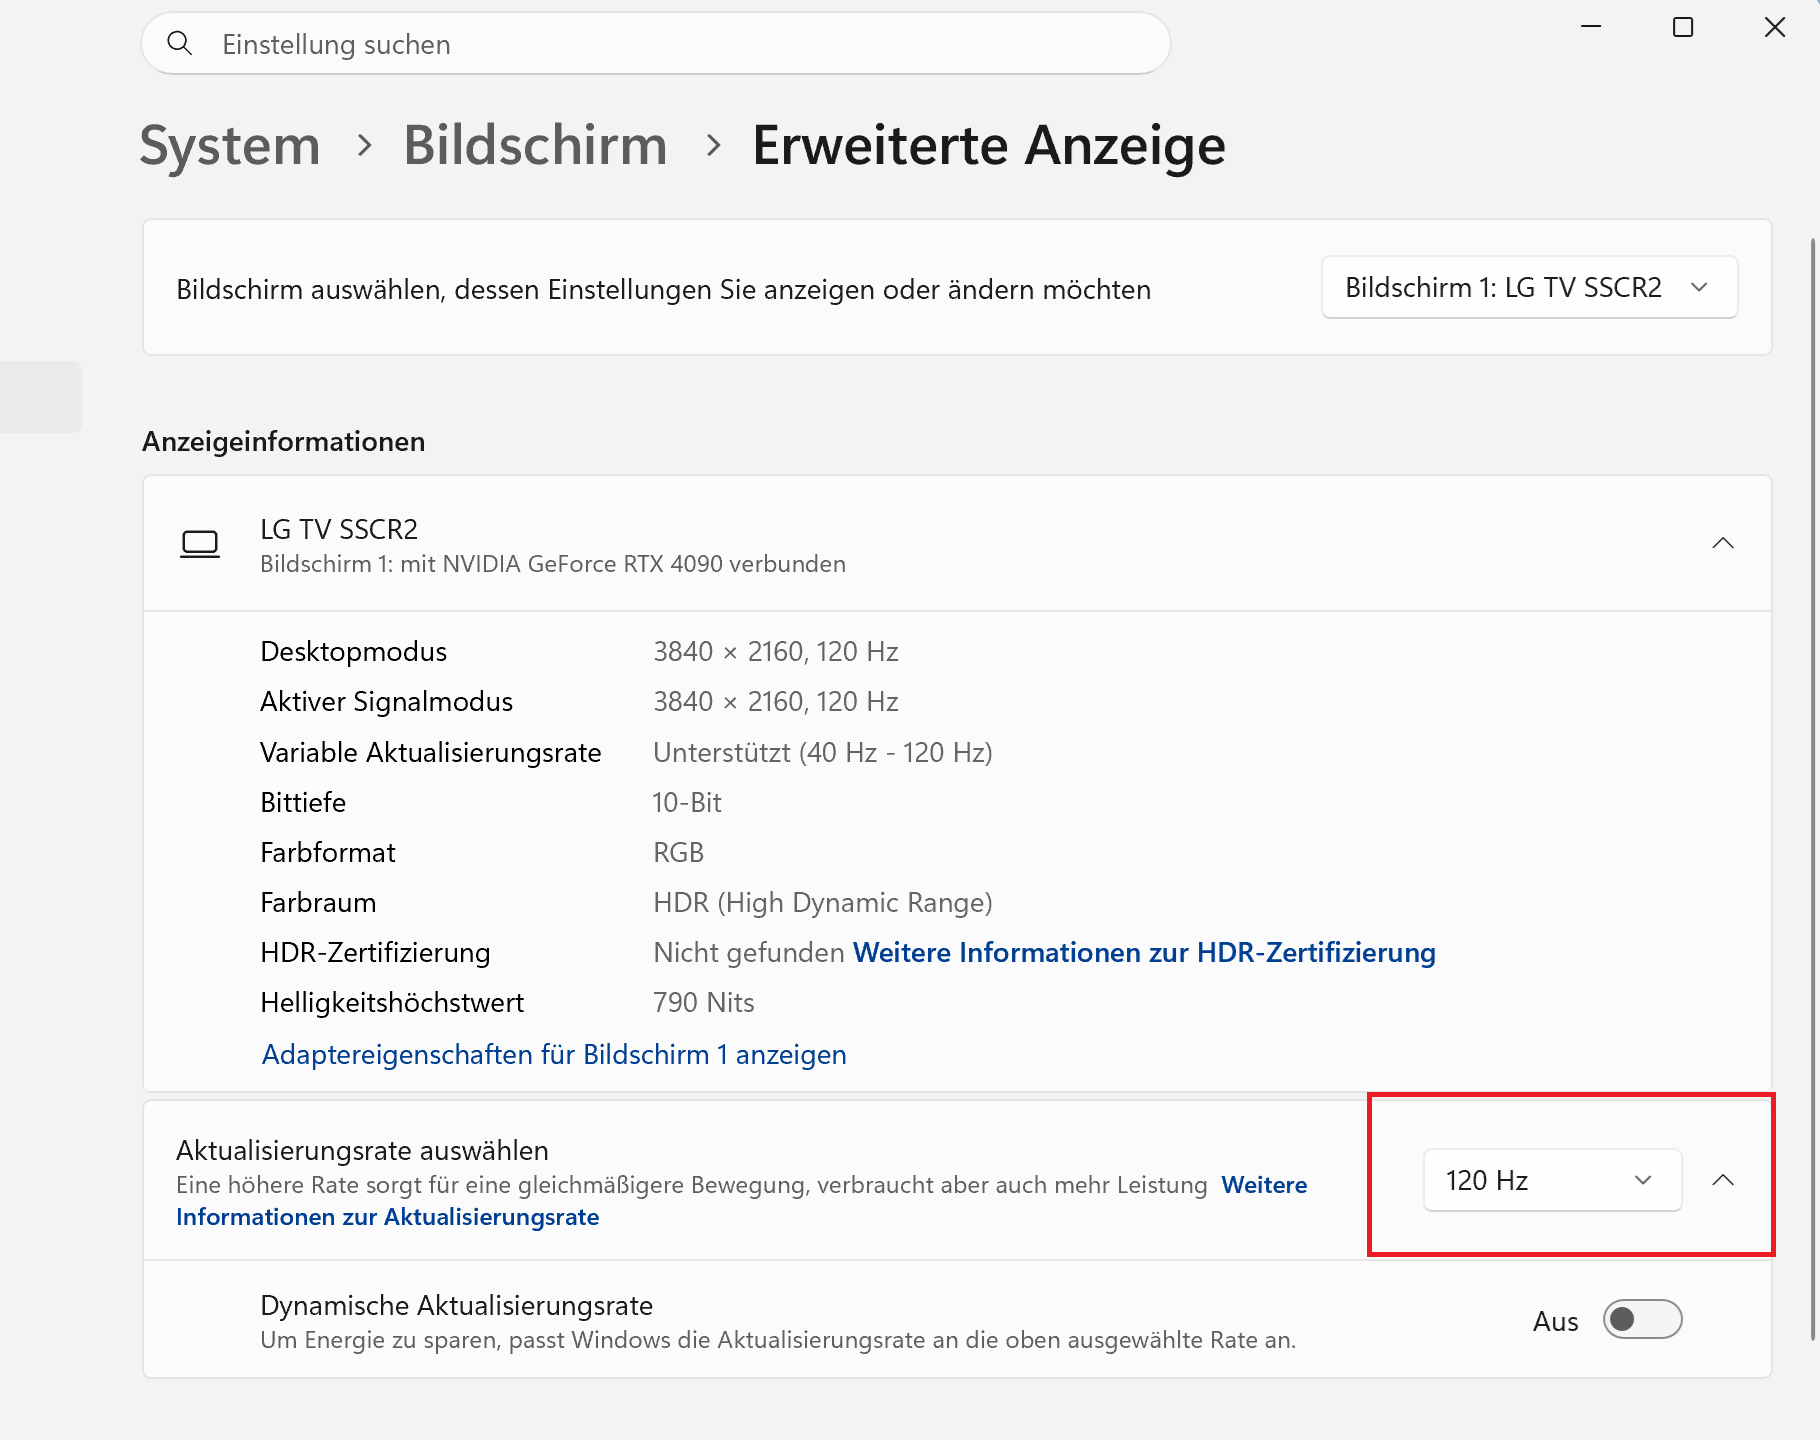This screenshot has height=1446, width=1820.
Task: Open the Bildschirm 1: LG TV SSCR2 dropdown
Action: [x=1529, y=288]
